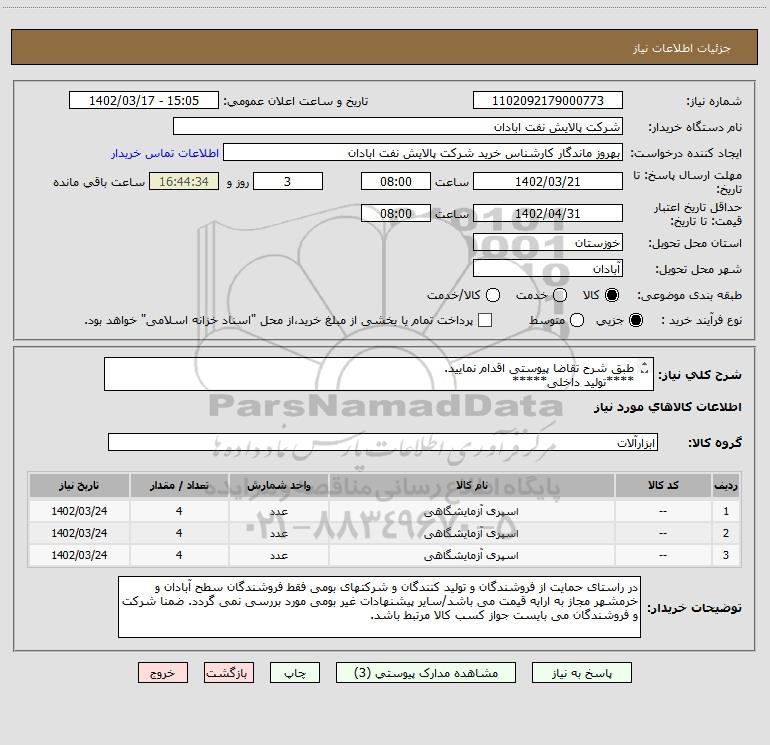Click the شماره نیاز field 1102092179000773
This screenshot has height=745, width=770.
tap(548, 101)
